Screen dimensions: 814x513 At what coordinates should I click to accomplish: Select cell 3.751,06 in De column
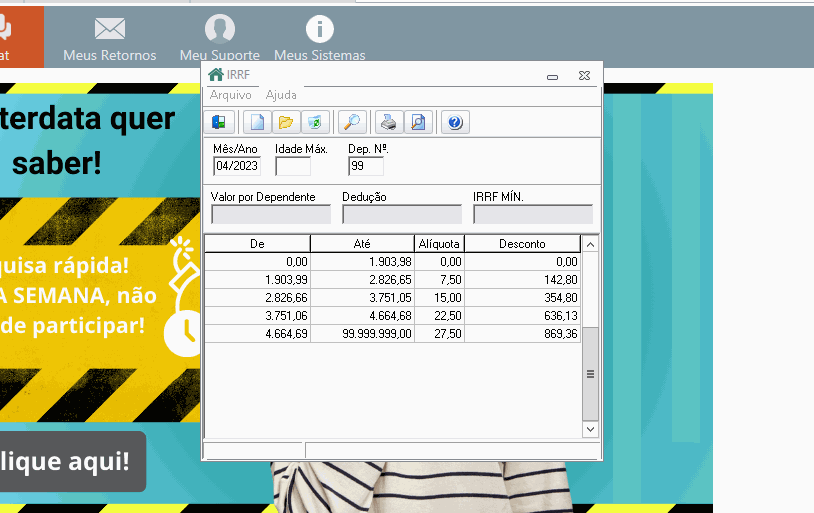pyautogui.click(x=257, y=316)
